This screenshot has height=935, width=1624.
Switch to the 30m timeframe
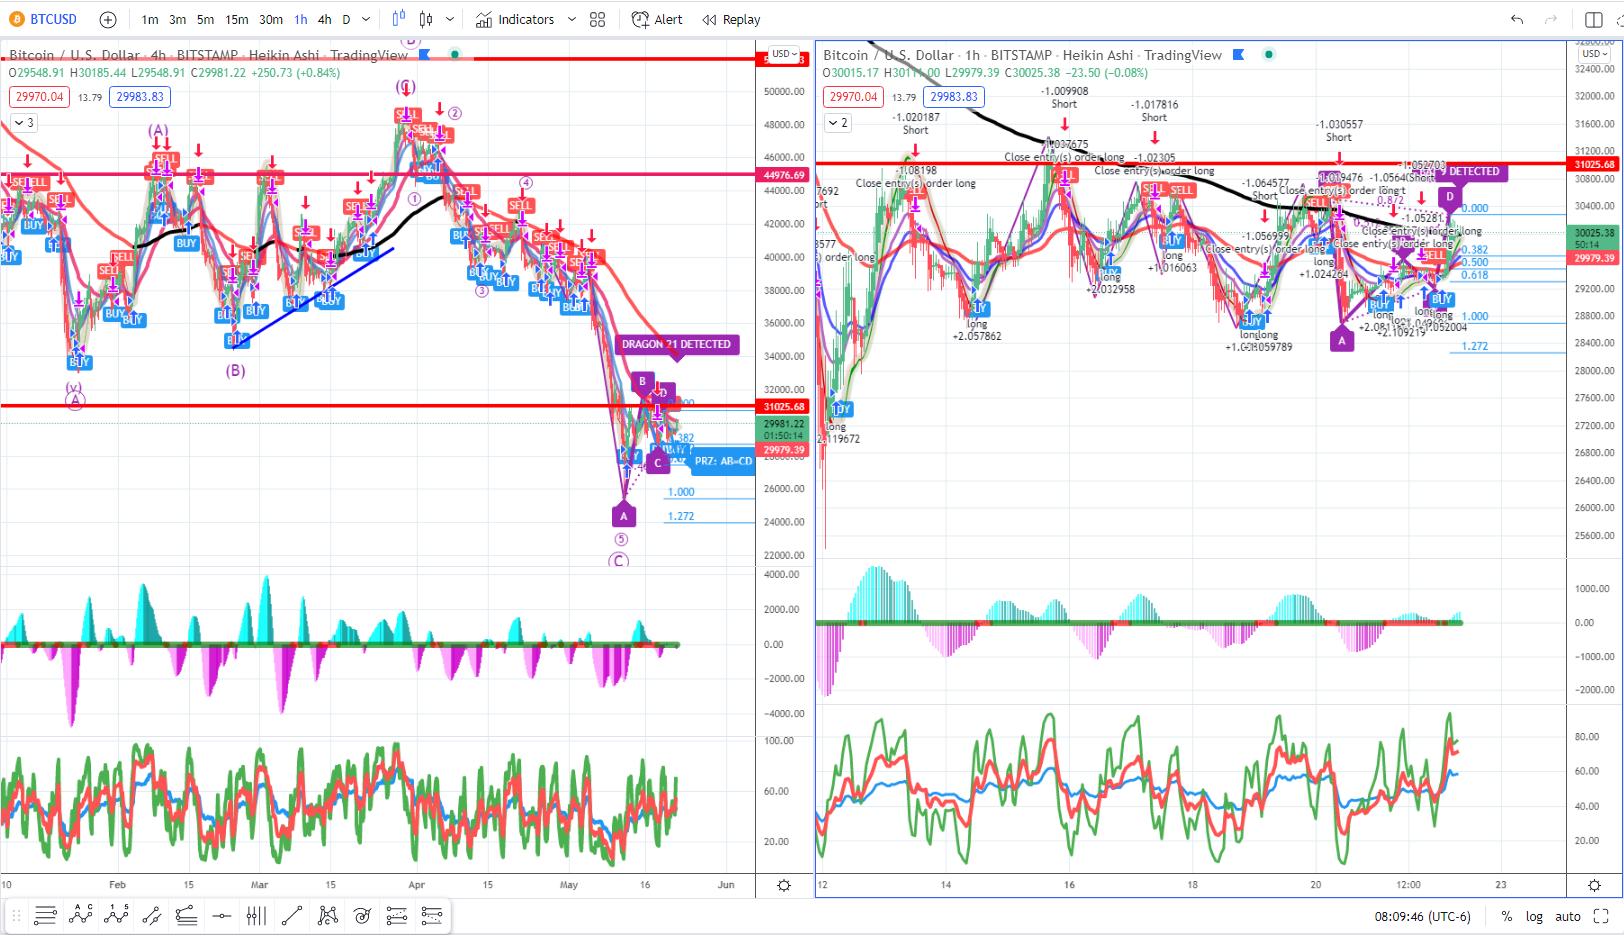click(271, 19)
